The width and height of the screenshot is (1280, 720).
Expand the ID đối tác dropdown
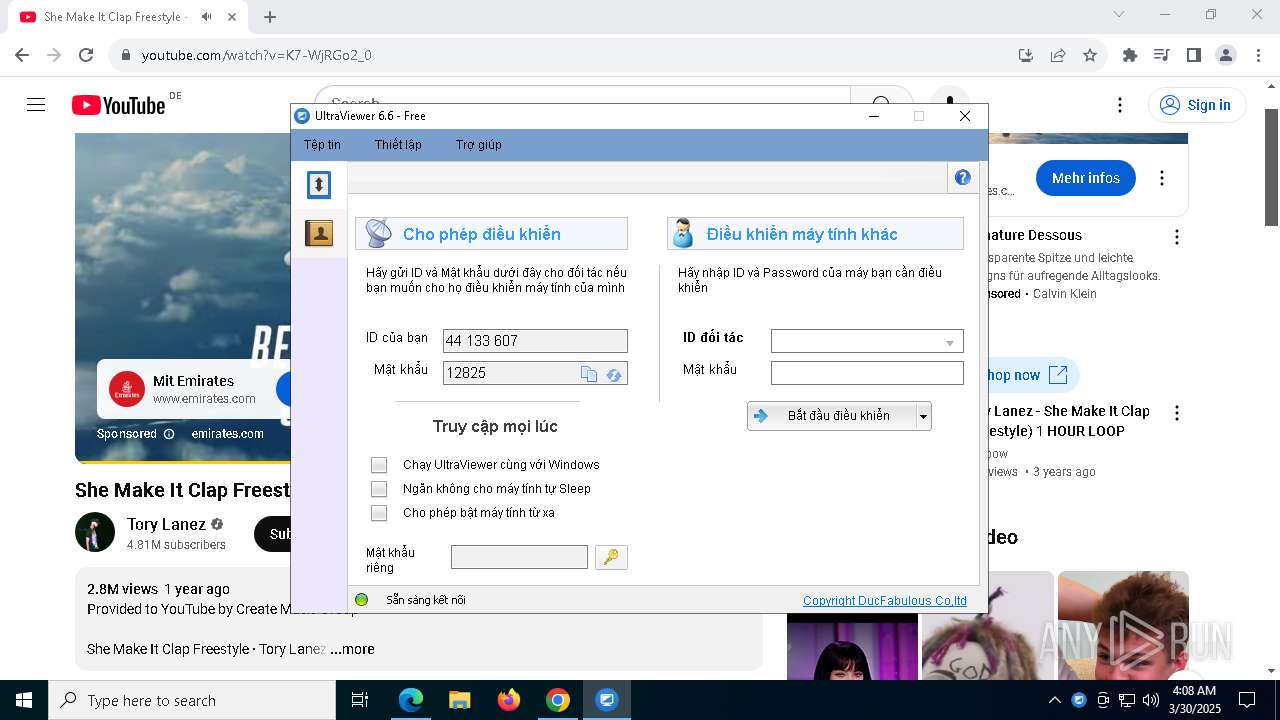[950, 342]
